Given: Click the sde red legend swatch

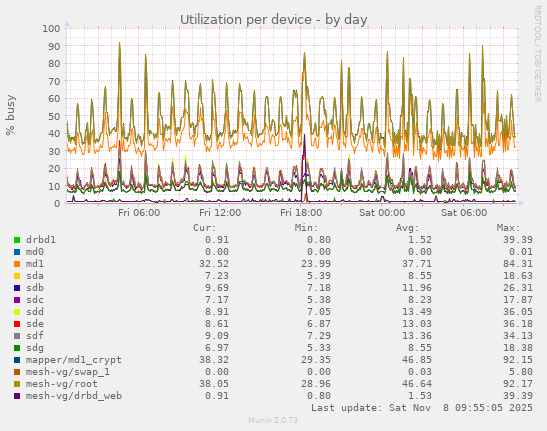Looking at the screenshot, I should [x=17, y=324].
